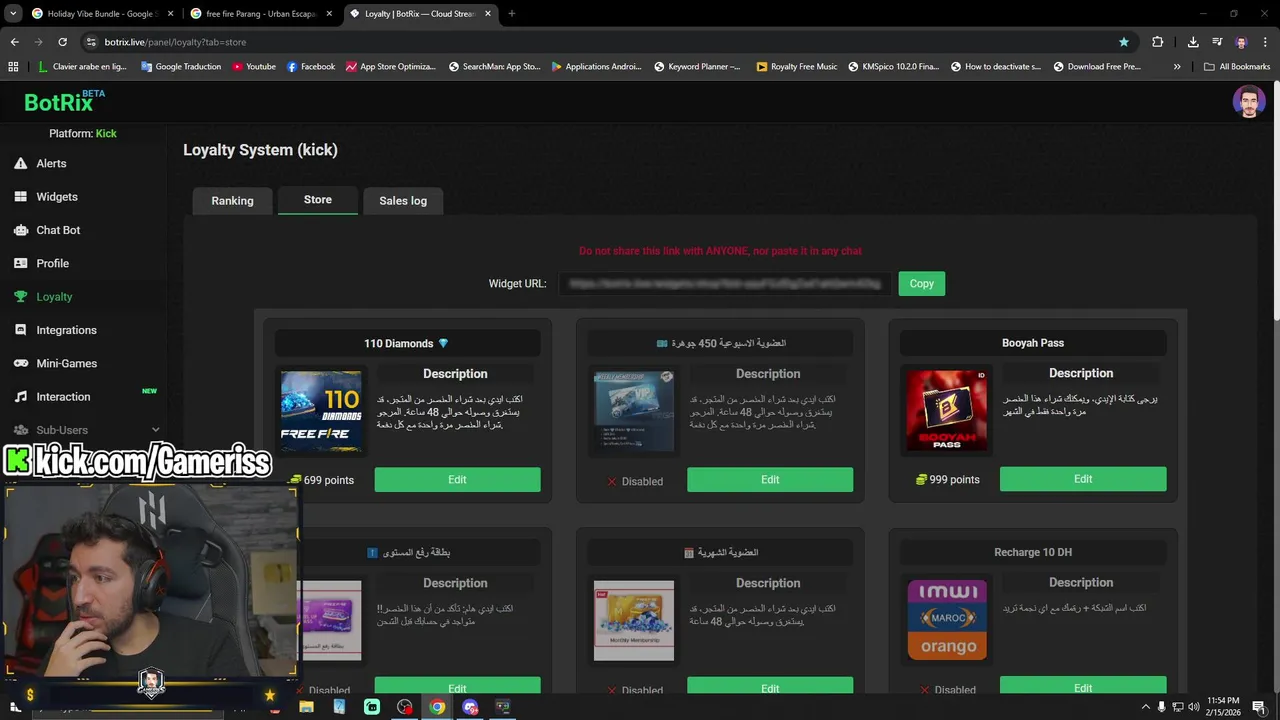Open the volume icon in system tray

pos(1193,707)
